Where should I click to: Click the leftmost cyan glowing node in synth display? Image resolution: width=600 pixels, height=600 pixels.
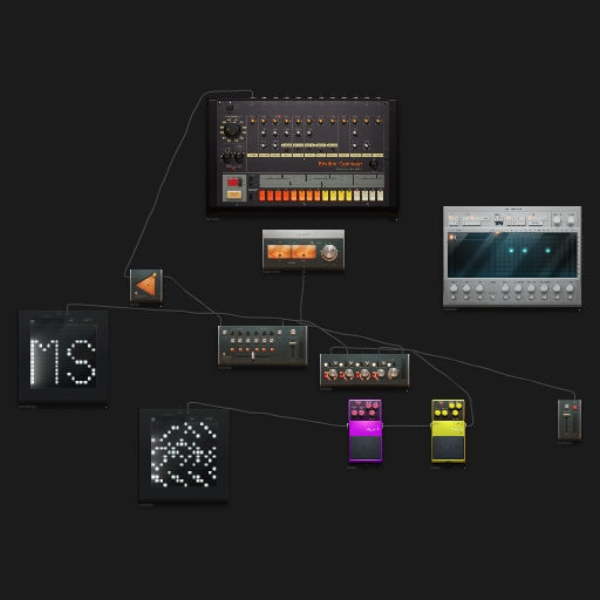[511, 251]
